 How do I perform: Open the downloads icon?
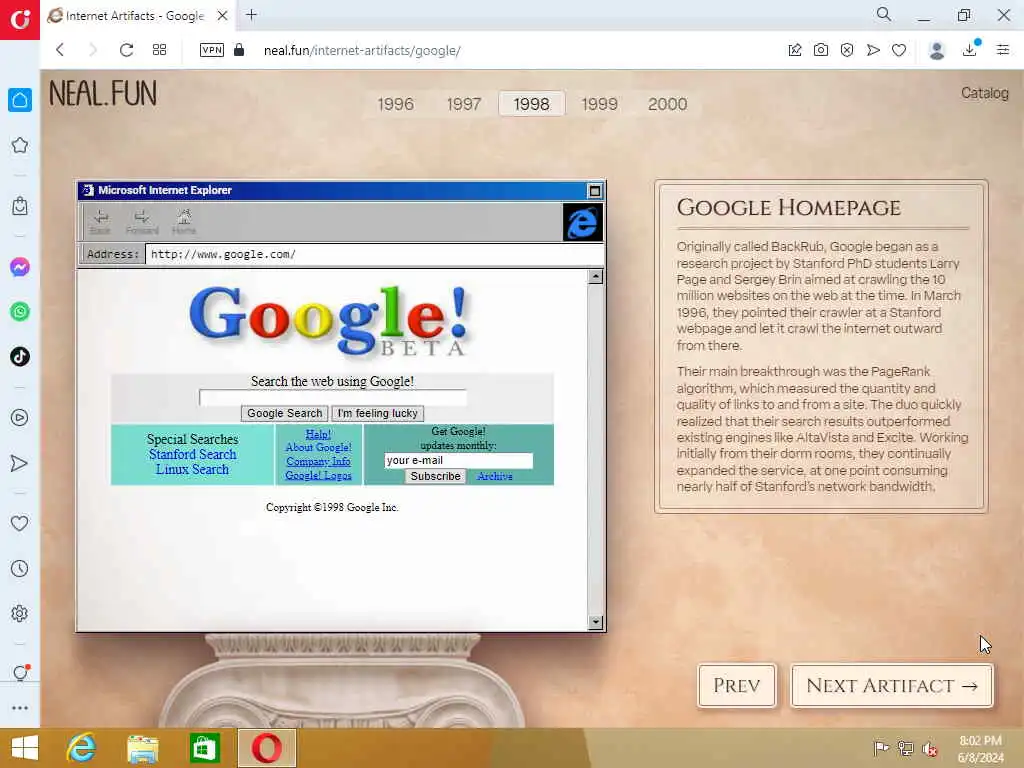pos(970,50)
